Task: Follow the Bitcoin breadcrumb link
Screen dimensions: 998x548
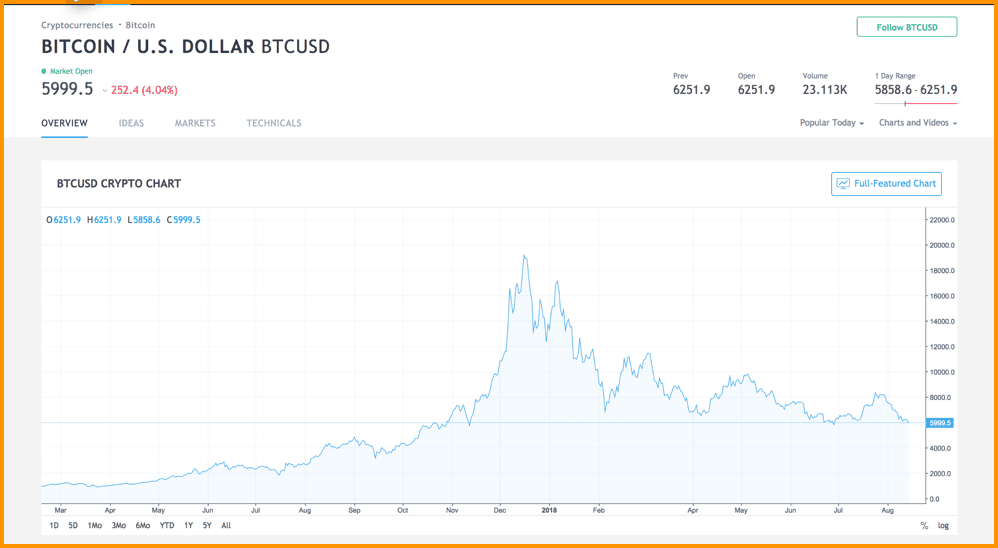Action: click(x=140, y=25)
